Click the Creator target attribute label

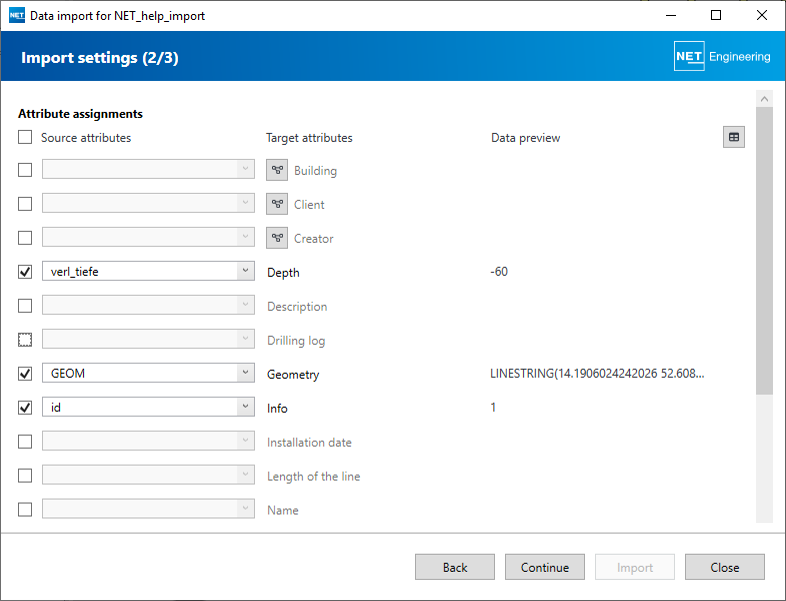pos(313,239)
